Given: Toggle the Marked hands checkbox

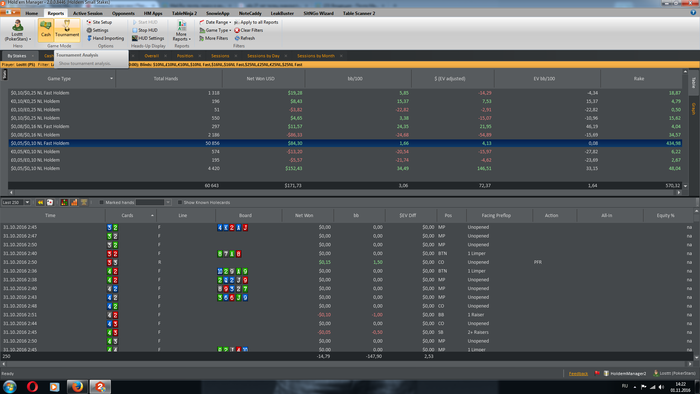Looking at the screenshot, I should [101, 202].
